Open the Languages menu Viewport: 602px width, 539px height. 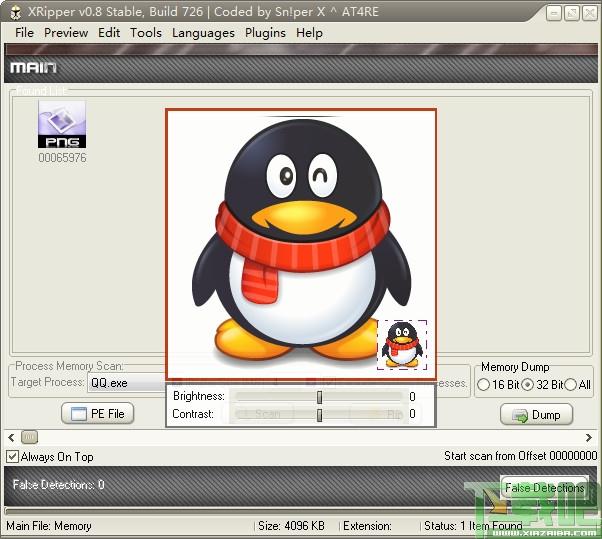[203, 33]
